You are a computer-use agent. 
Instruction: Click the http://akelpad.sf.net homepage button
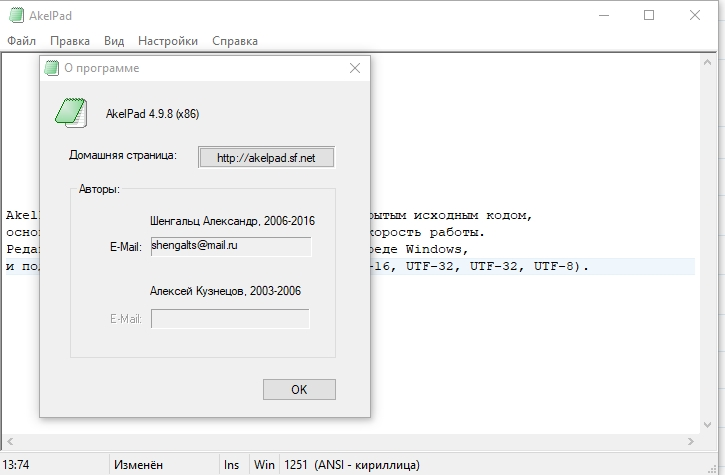point(266,158)
